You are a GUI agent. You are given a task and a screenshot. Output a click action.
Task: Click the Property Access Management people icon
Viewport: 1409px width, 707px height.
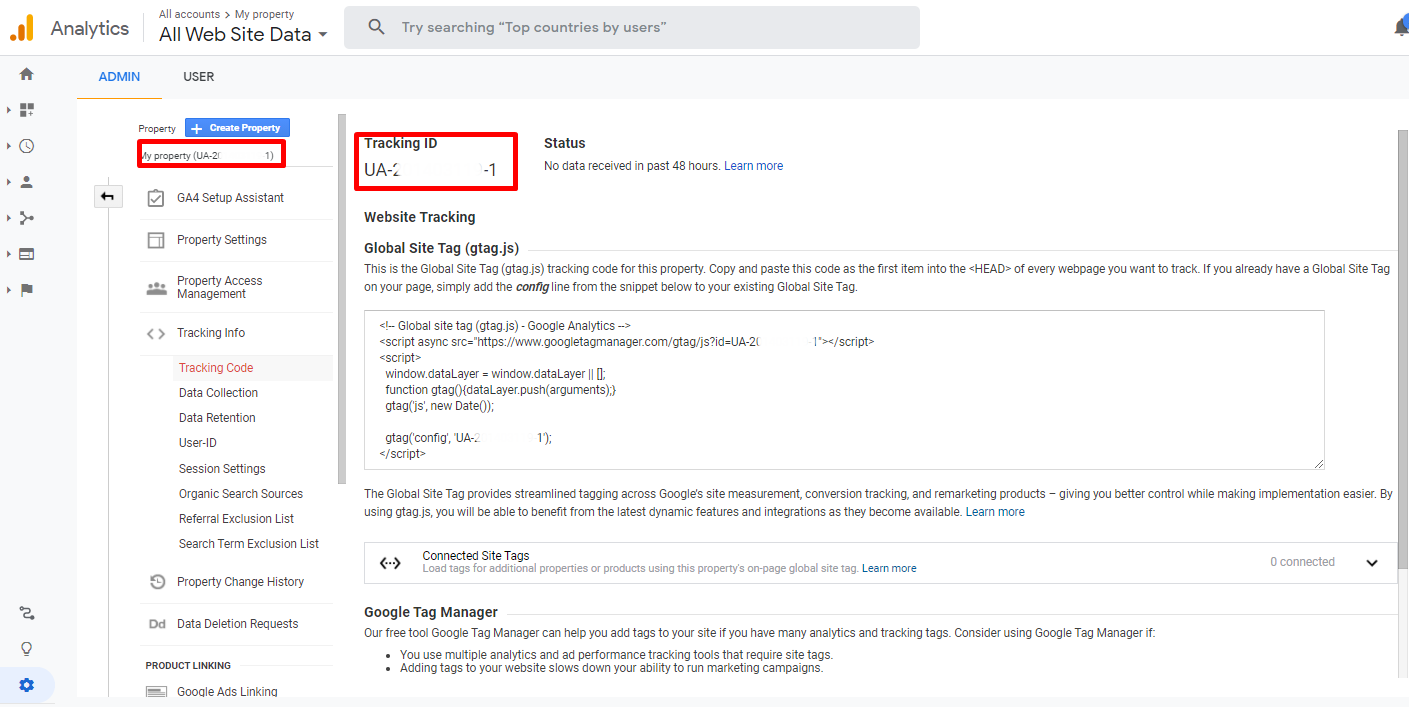[156, 288]
